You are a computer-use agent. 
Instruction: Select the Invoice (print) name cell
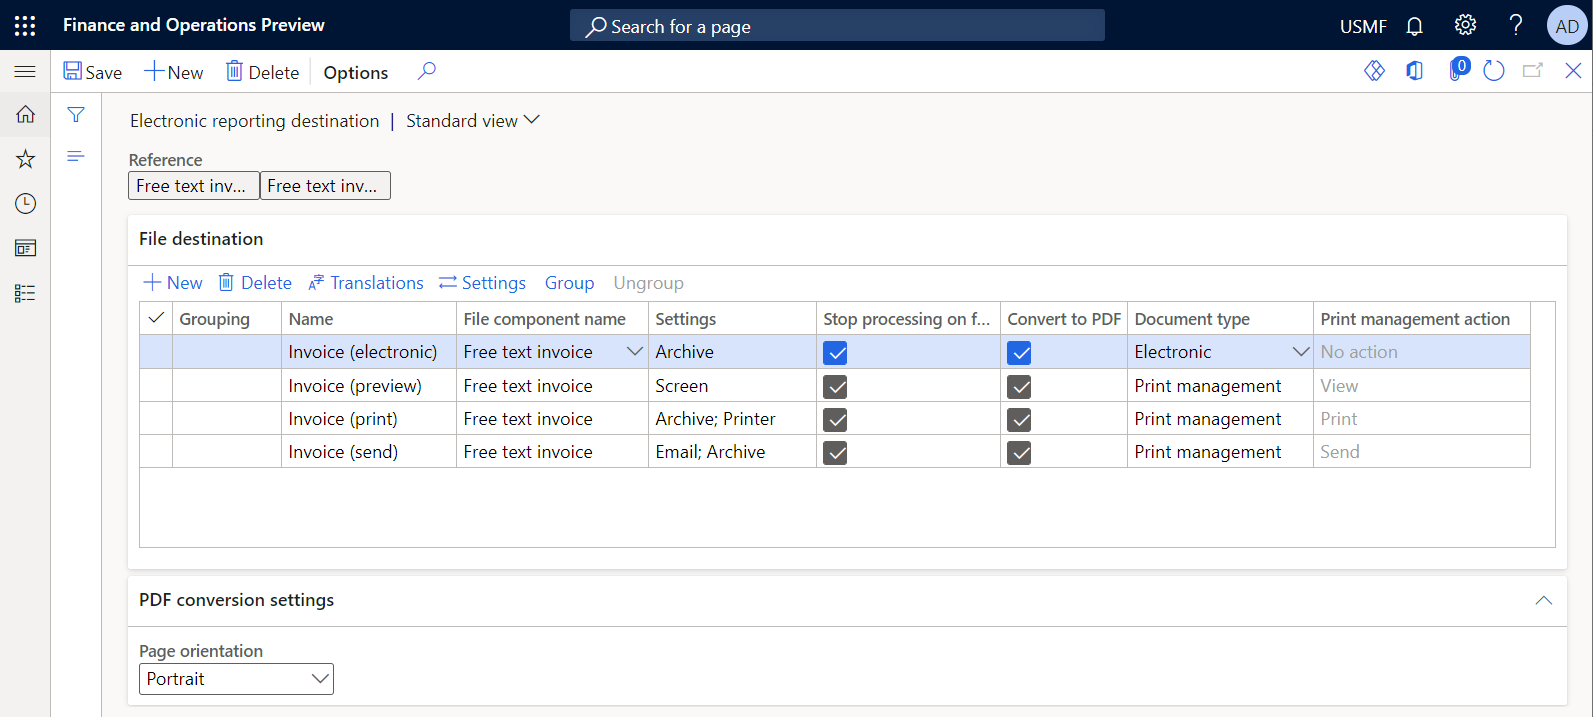click(x=368, y=419)
